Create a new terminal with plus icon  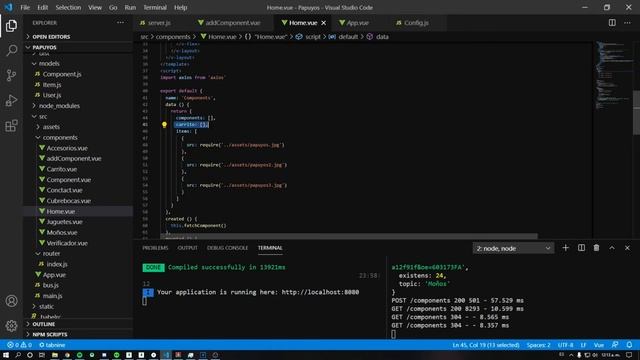click(565, 248)
